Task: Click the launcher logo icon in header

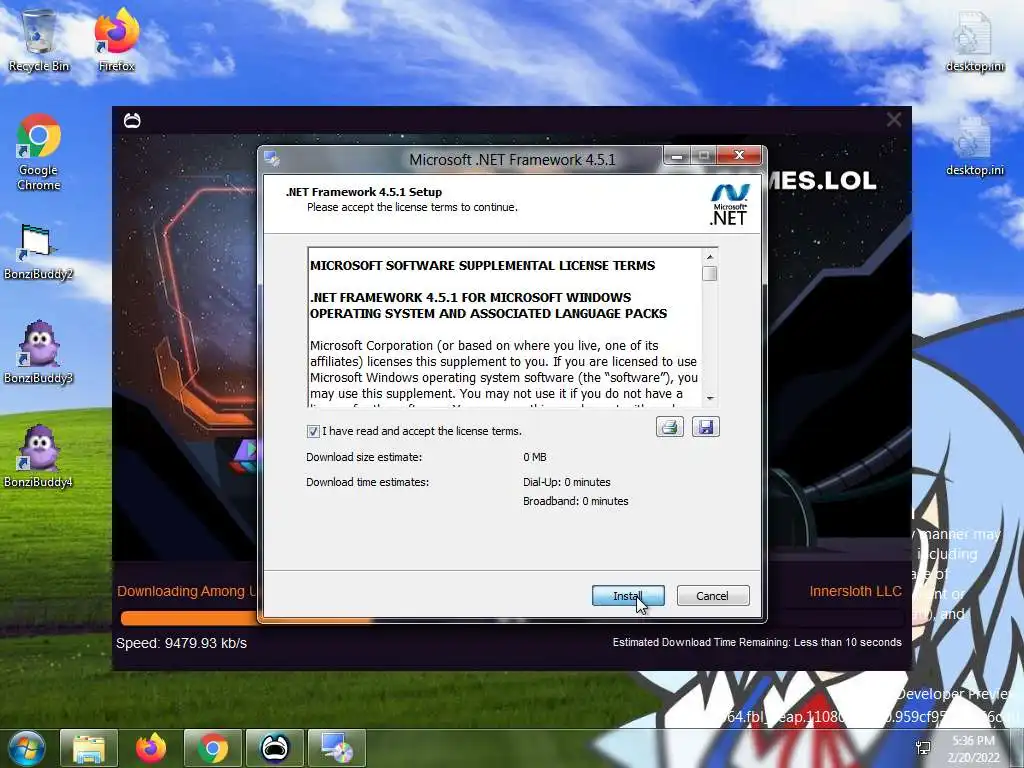Action: point(132,120)
